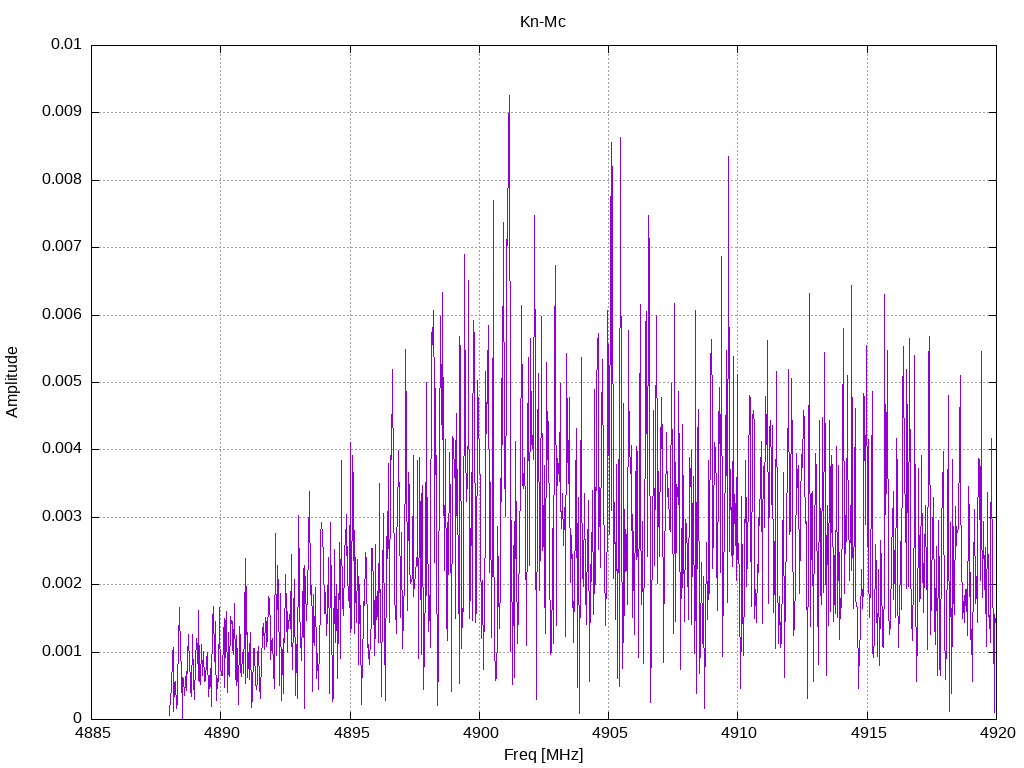Image resolution: width=1024 pixels, height=768 pixels.
Task: Click the tallest spectrum peak near 4901 MHz
Action: [509, 97]
